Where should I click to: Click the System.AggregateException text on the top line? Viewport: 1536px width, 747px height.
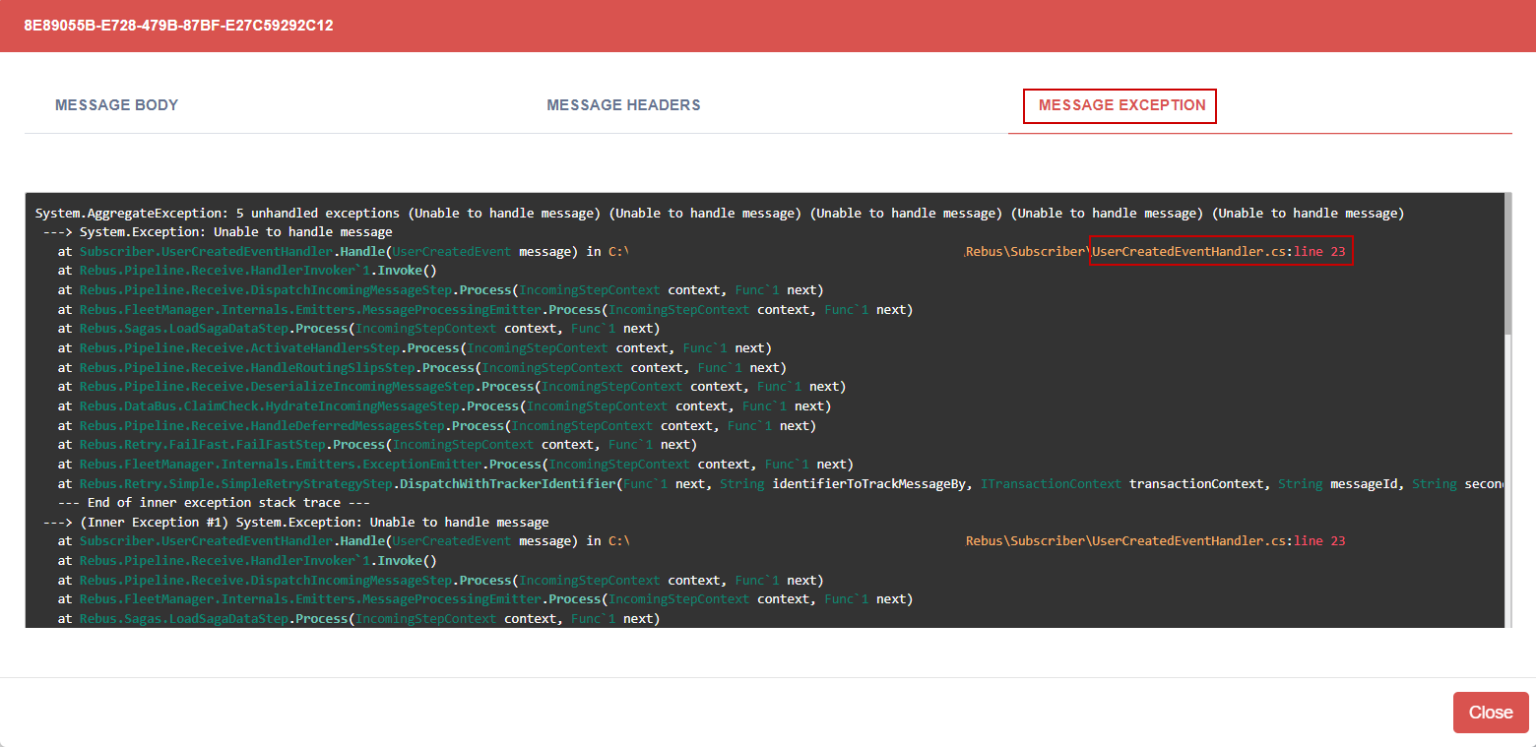125,213
